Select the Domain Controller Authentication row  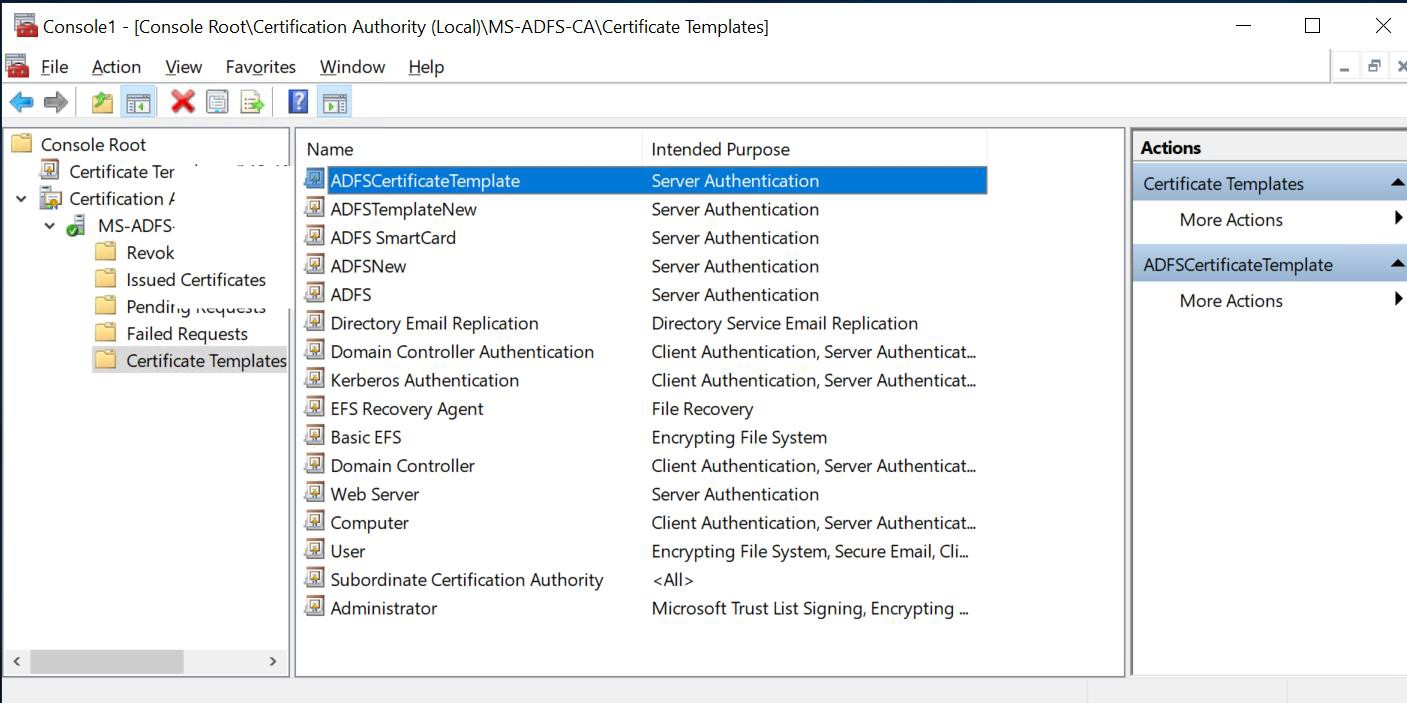pyautogui.click(x=644, y=351)
